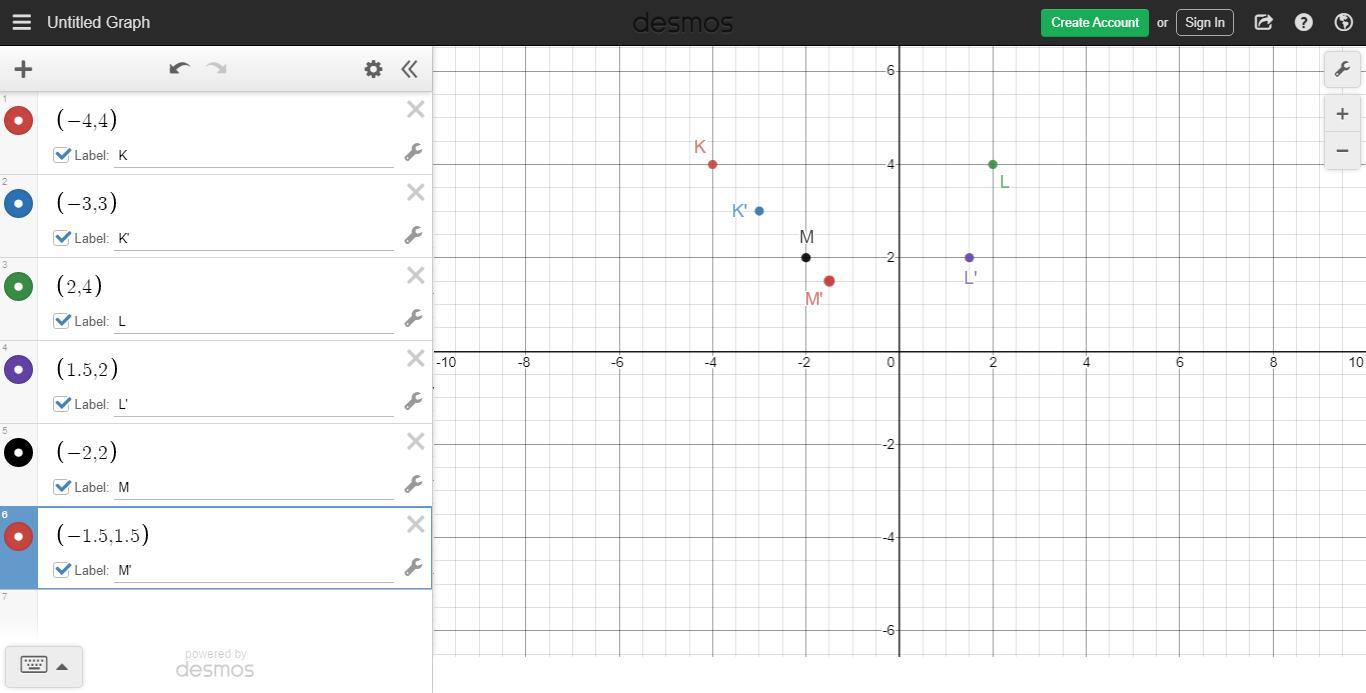
Task: Disable the Label checkbox for point M'
Action: pos(62,570)
